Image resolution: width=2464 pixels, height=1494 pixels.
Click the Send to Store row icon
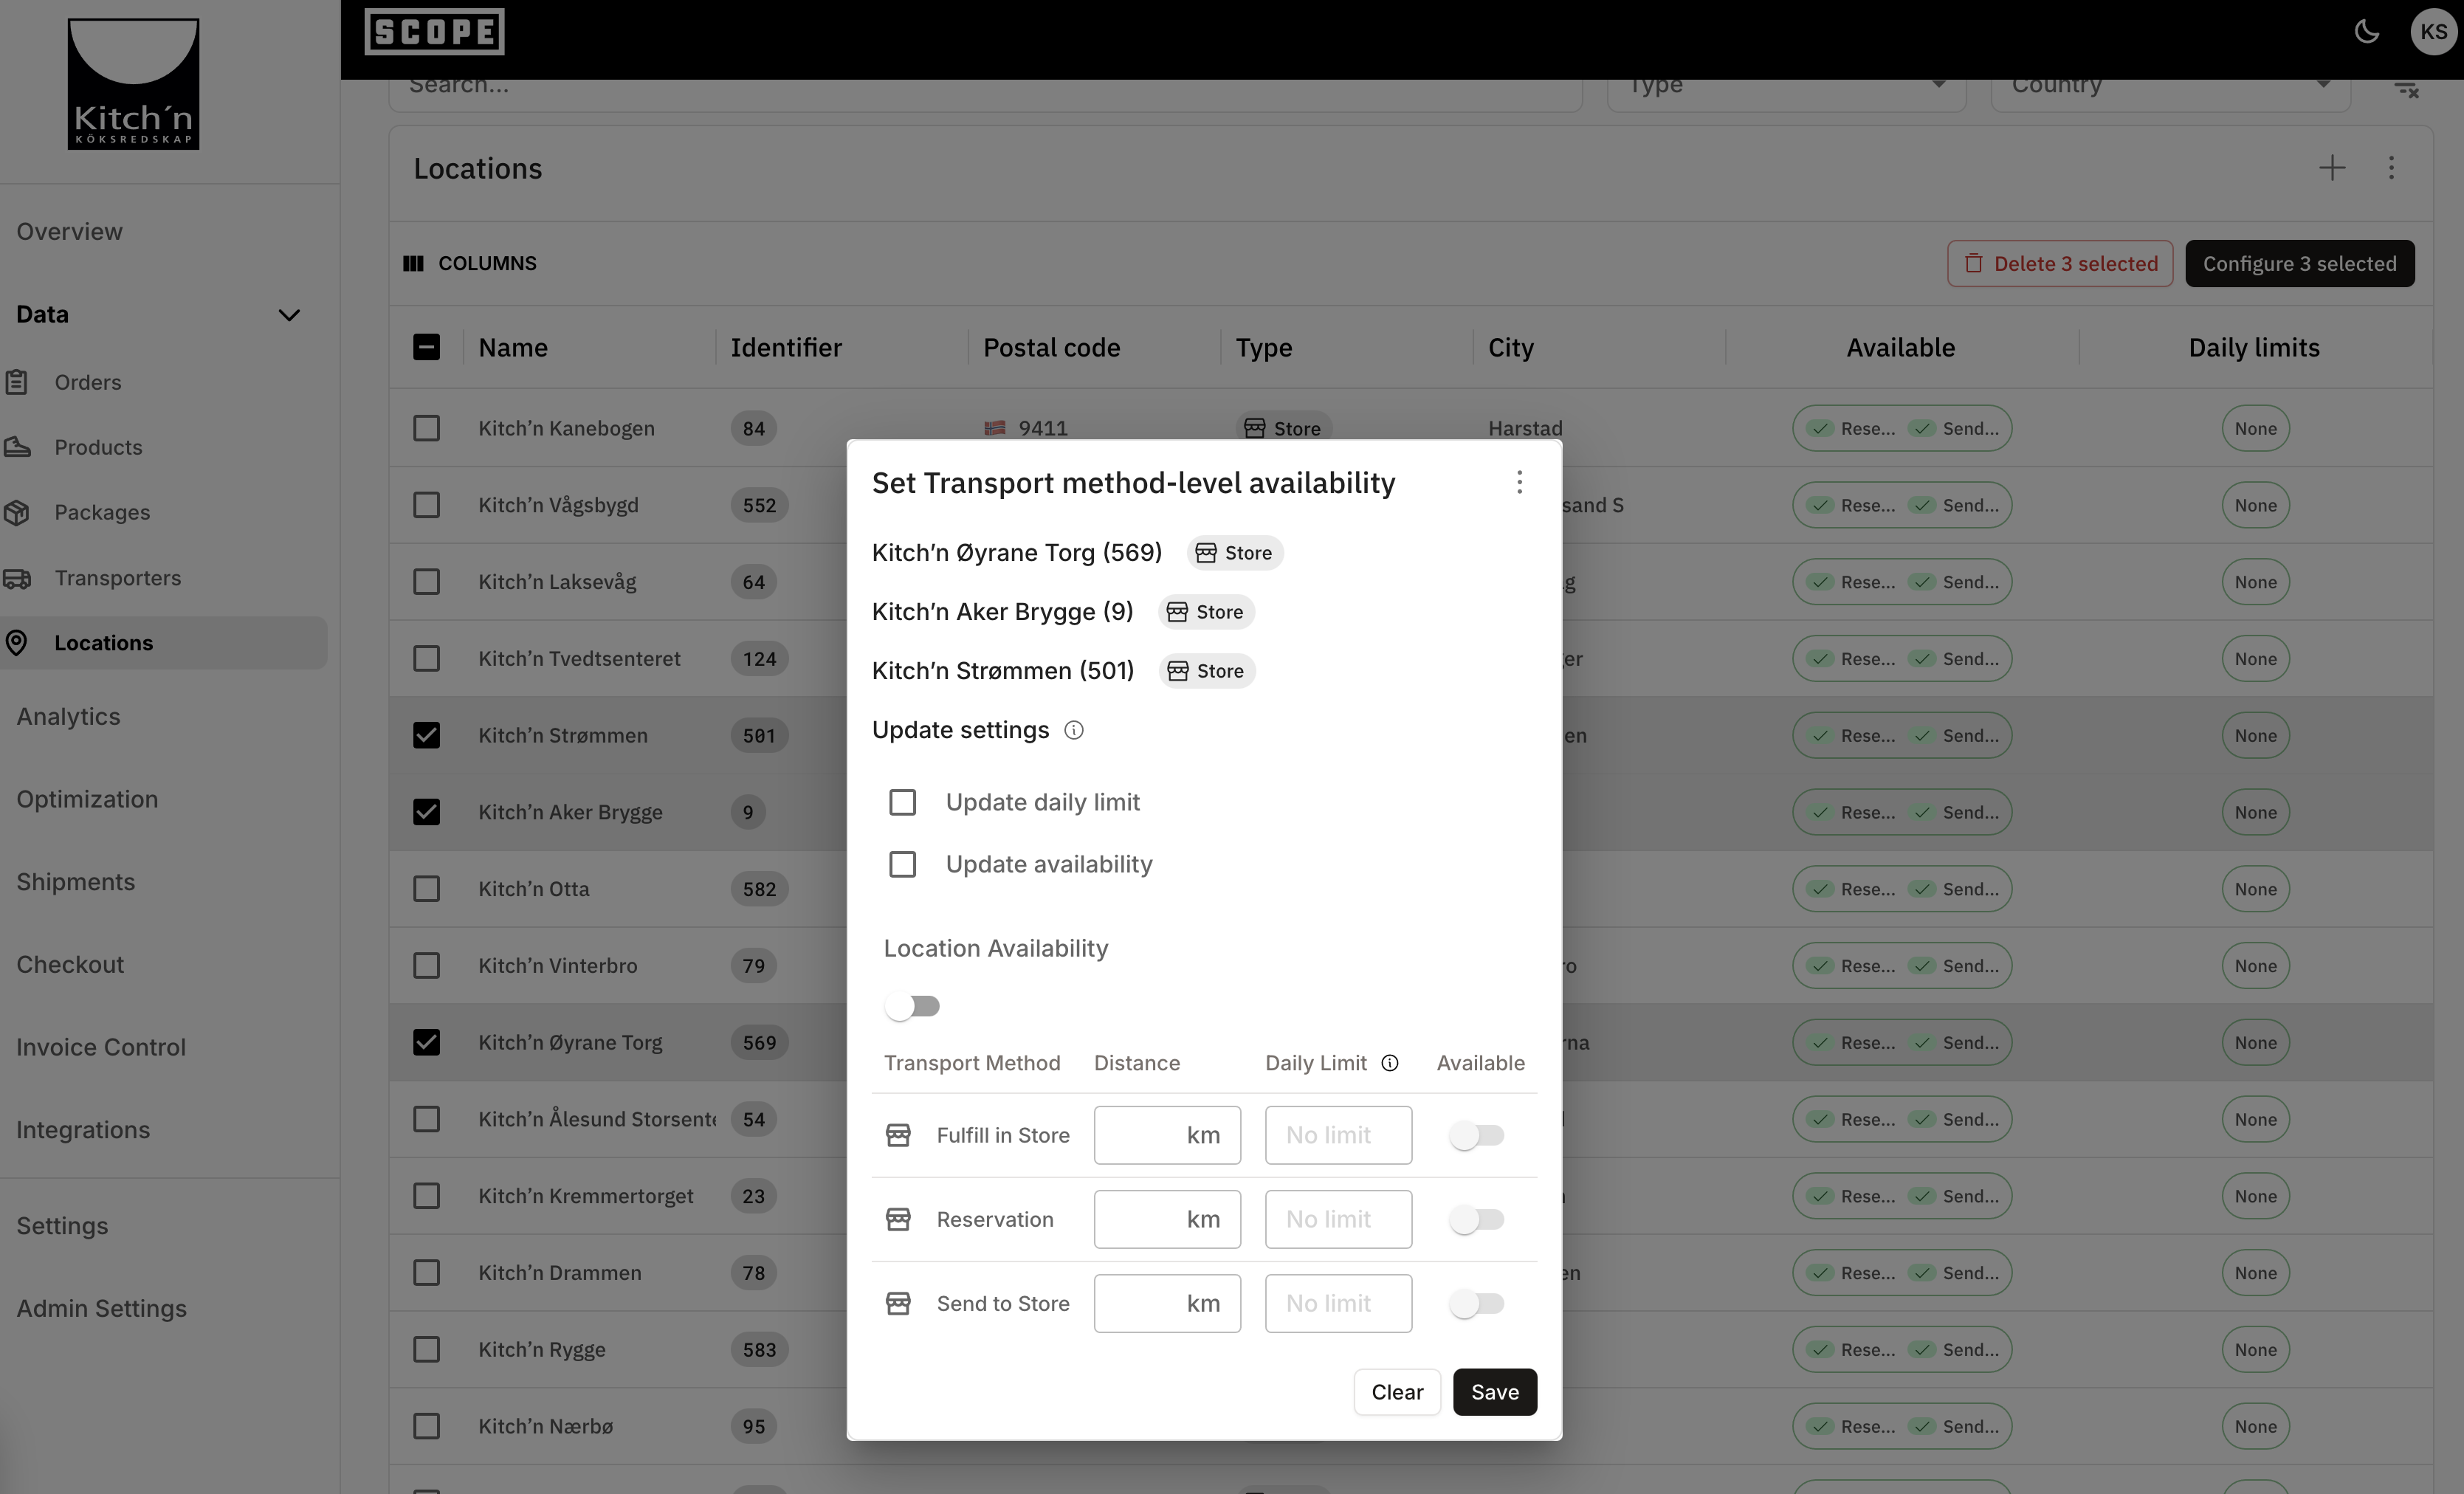tap(898, 1303)
